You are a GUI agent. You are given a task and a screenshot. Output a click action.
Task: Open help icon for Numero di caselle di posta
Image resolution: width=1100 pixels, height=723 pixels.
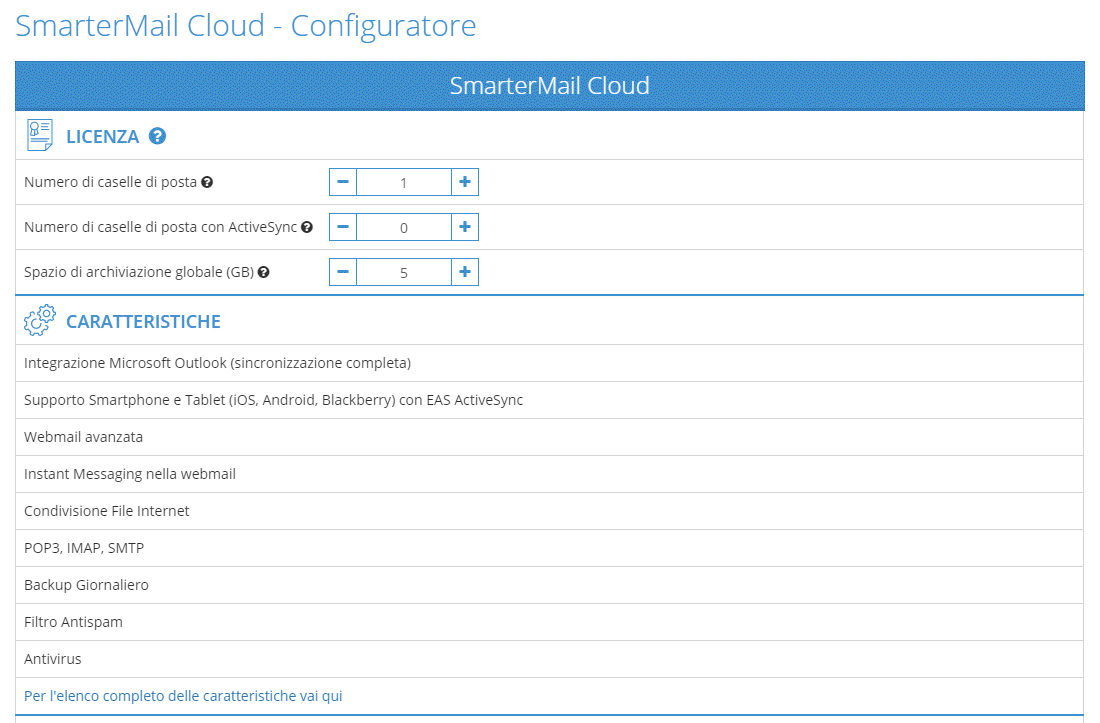207,182
